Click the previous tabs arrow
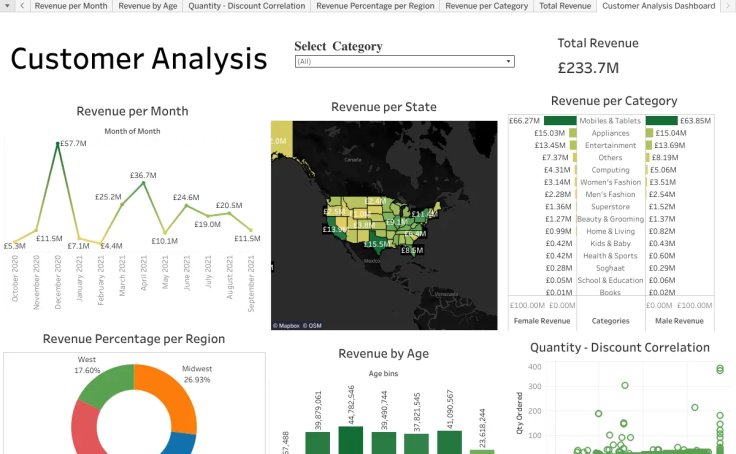736x454 pixels. pyautogui.click(x=22, y=6)
